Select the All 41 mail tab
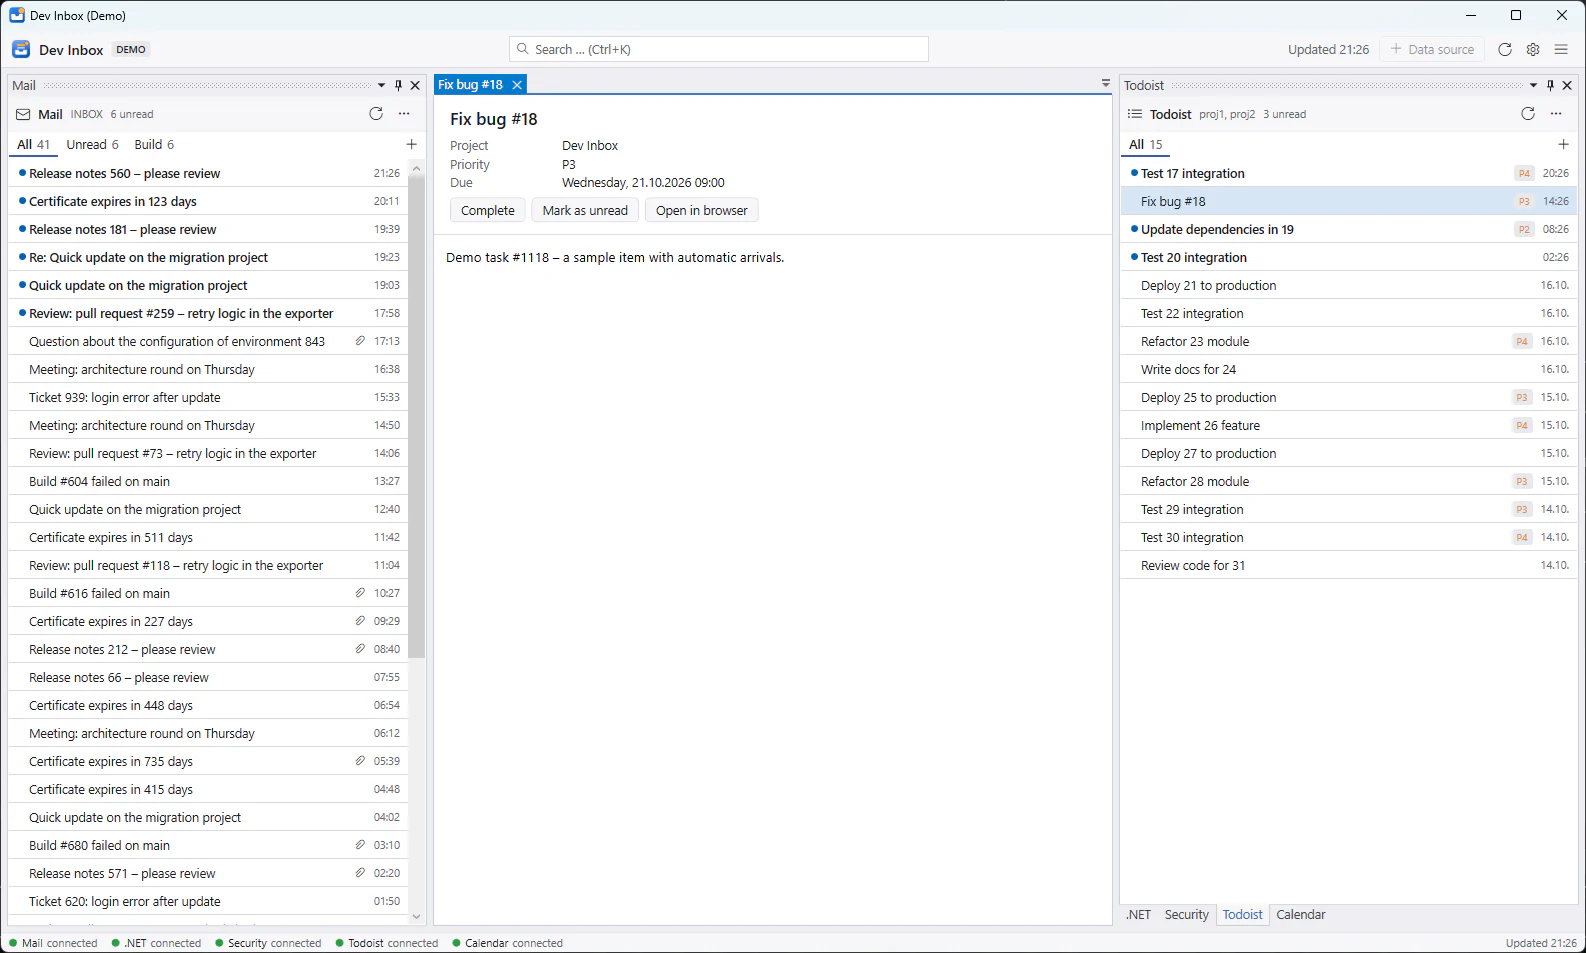 [x=33, y=144]
